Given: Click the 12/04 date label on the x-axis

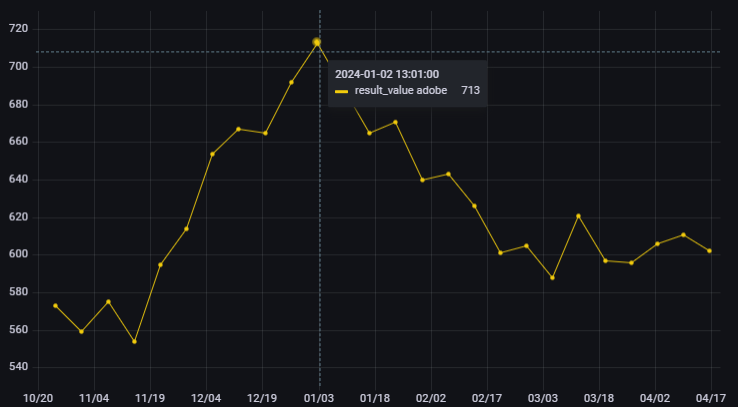Looking at the screenshot, I should pos(206,399).
